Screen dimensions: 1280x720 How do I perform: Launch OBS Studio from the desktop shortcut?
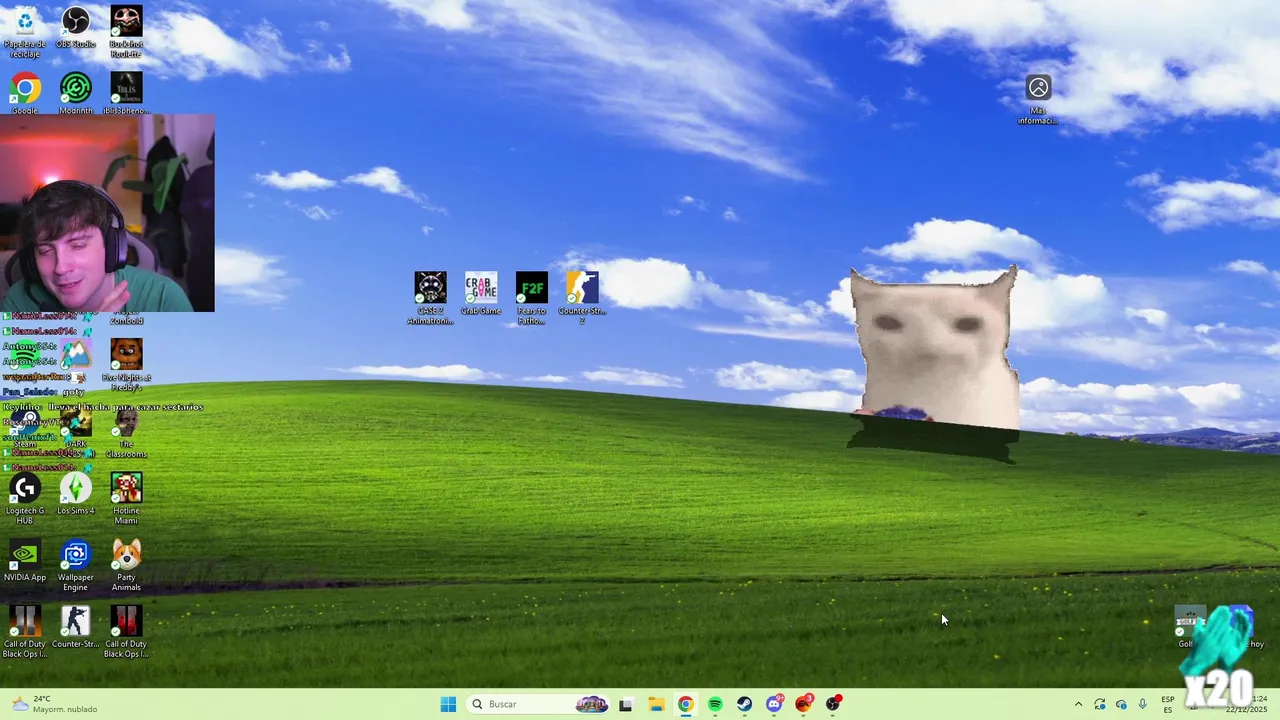tap(76, 28)
